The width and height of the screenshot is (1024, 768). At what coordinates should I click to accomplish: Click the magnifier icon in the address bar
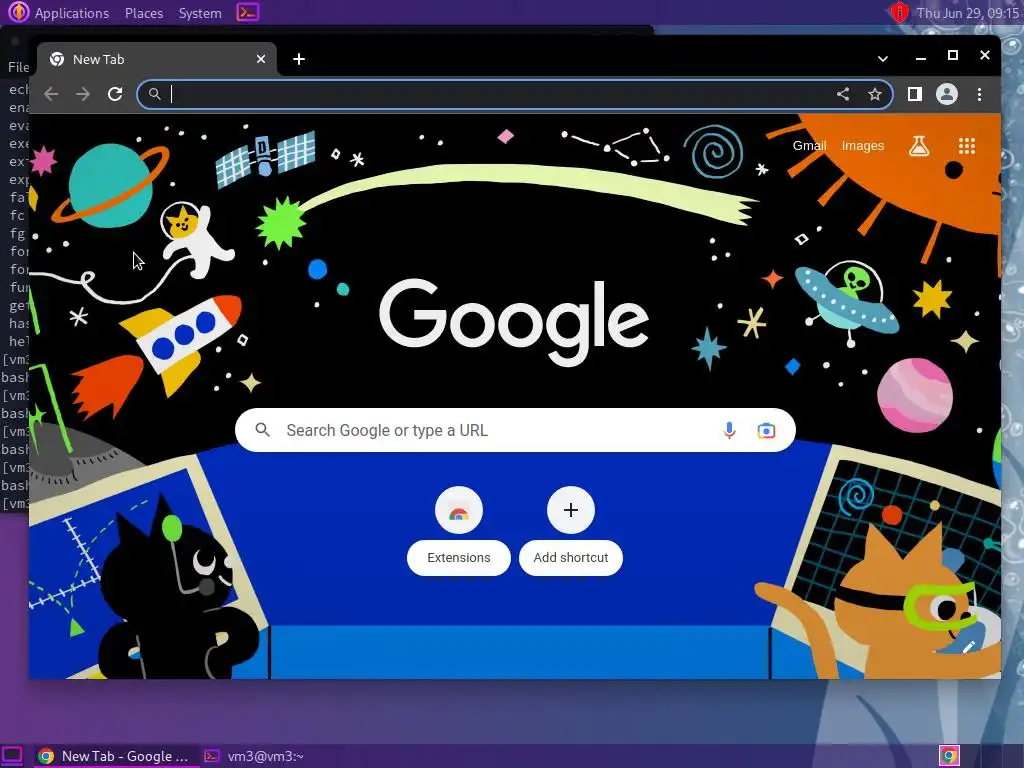click(155, 94)
